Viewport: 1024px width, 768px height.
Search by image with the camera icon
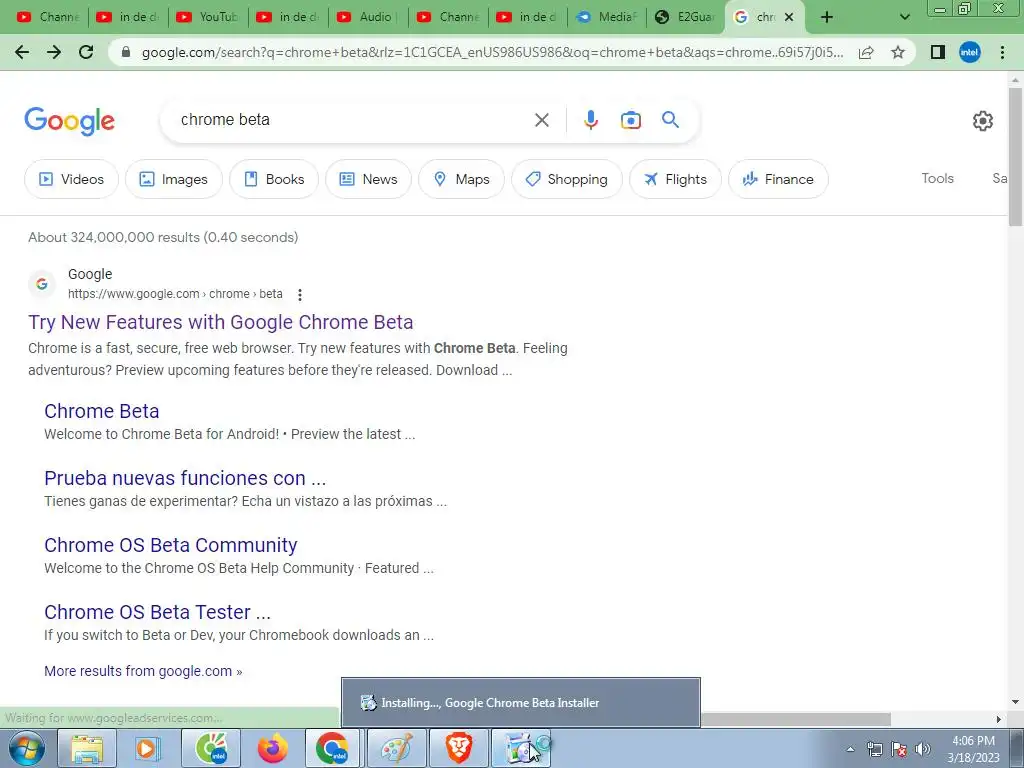coord(630,120)
